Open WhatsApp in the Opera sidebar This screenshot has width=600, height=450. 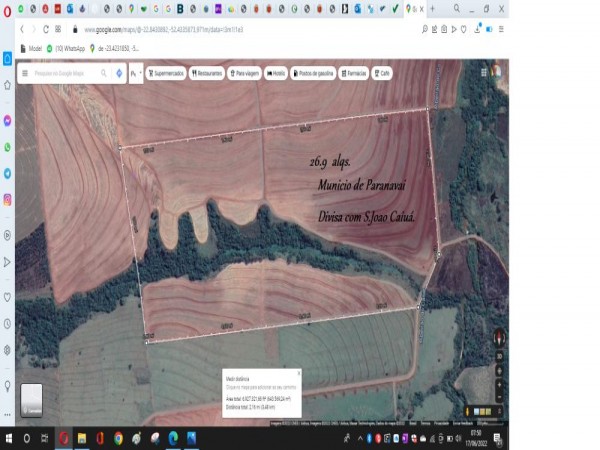point(7,147)
